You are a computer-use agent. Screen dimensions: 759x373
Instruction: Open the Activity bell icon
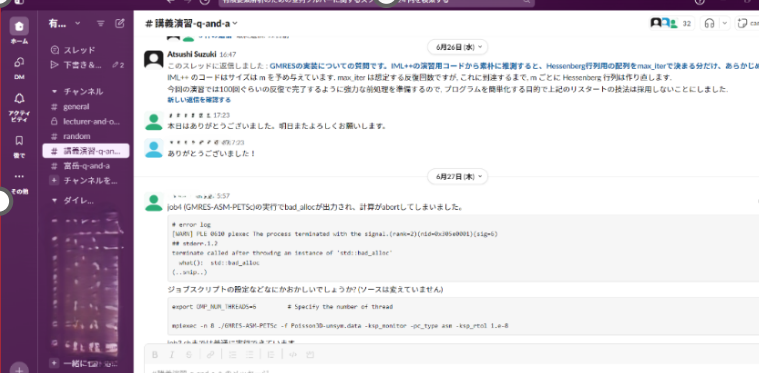point(19,99)
